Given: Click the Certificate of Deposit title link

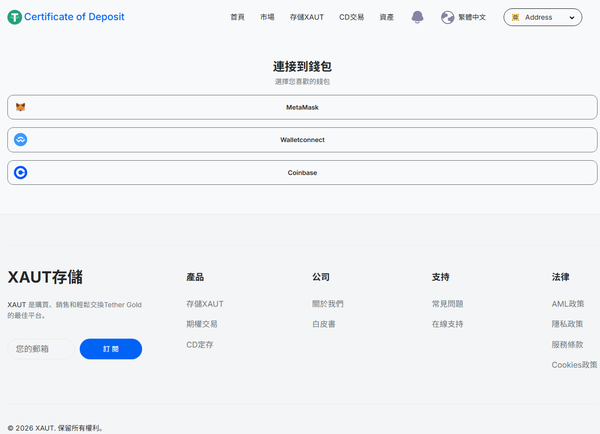Looking at the screenshot, I should [74, 17].
